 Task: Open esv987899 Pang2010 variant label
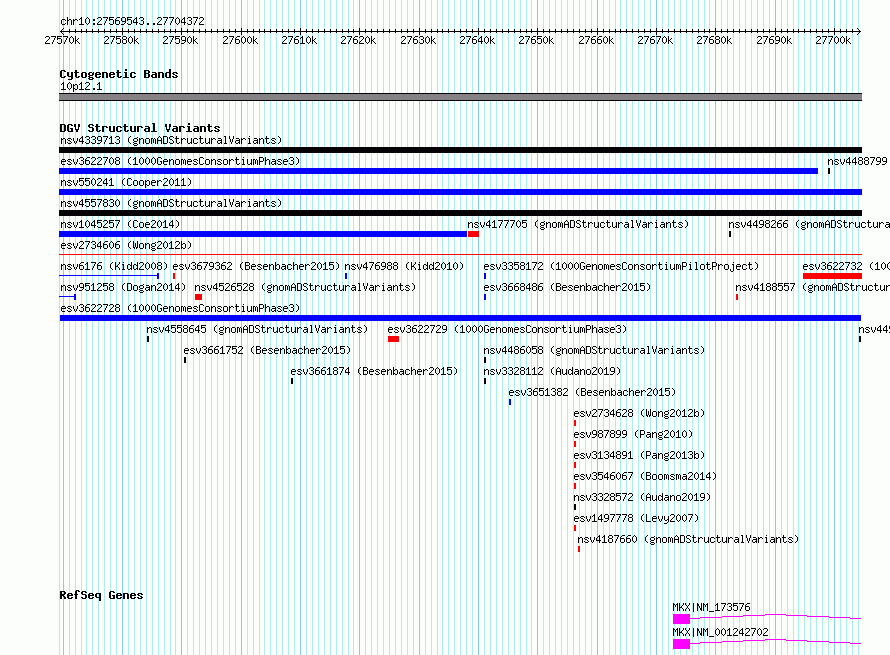[633, 434]
